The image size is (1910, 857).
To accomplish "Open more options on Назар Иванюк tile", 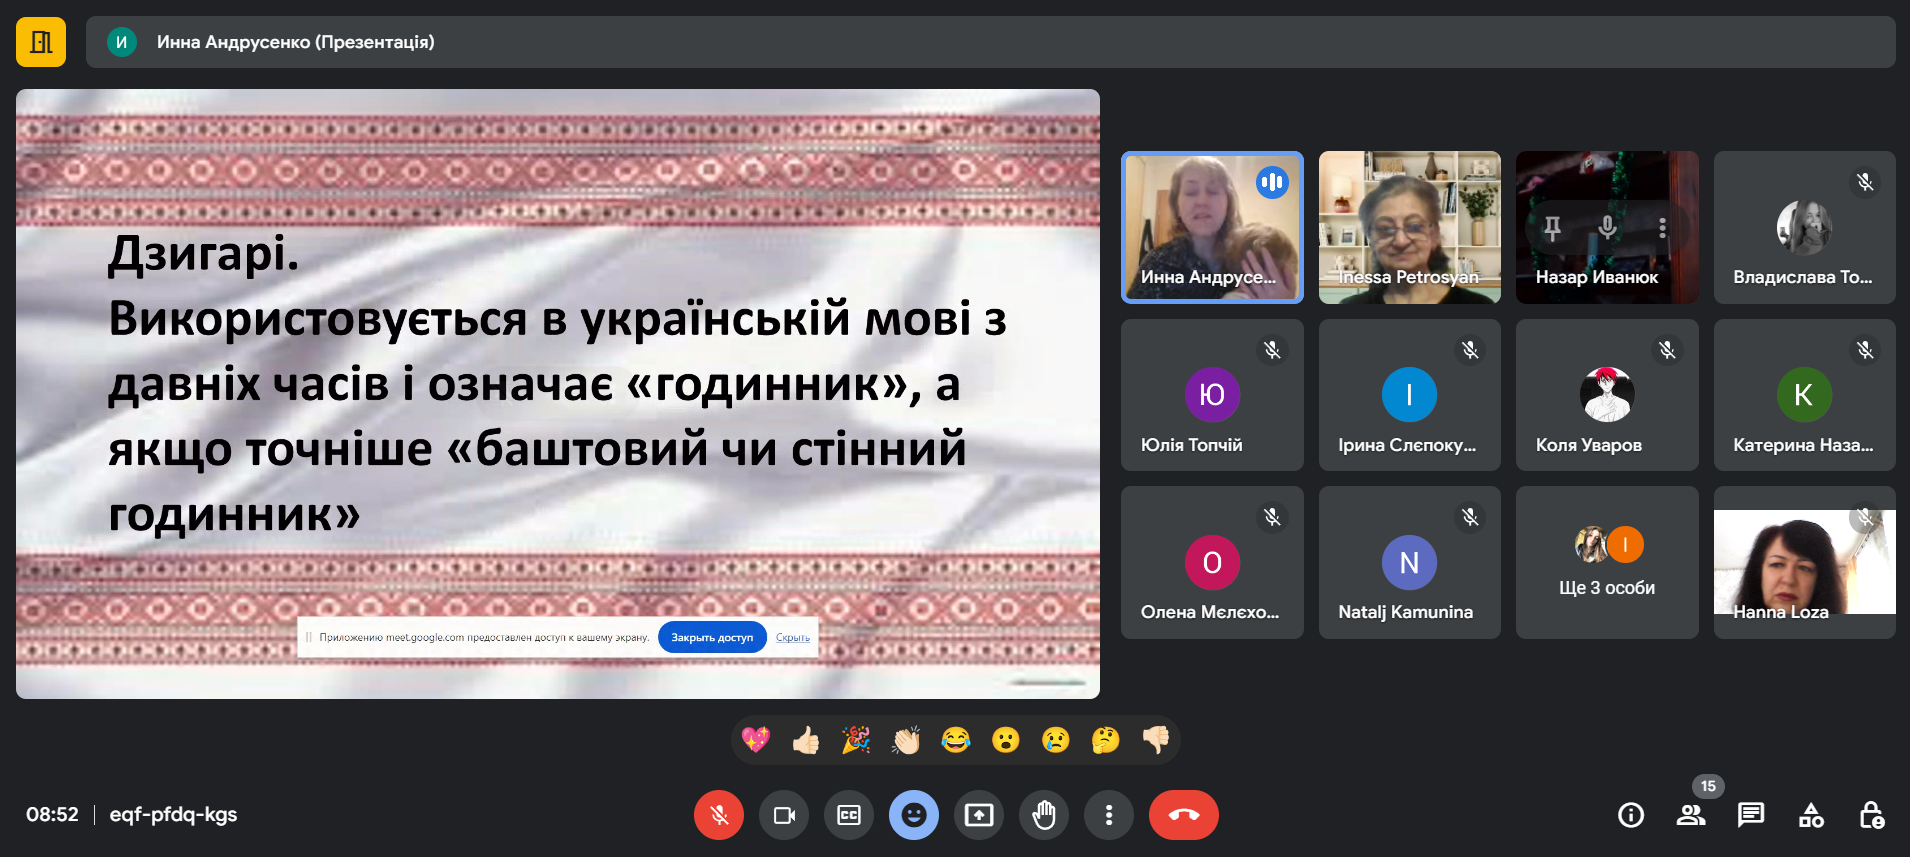I will click(1662, 228).
